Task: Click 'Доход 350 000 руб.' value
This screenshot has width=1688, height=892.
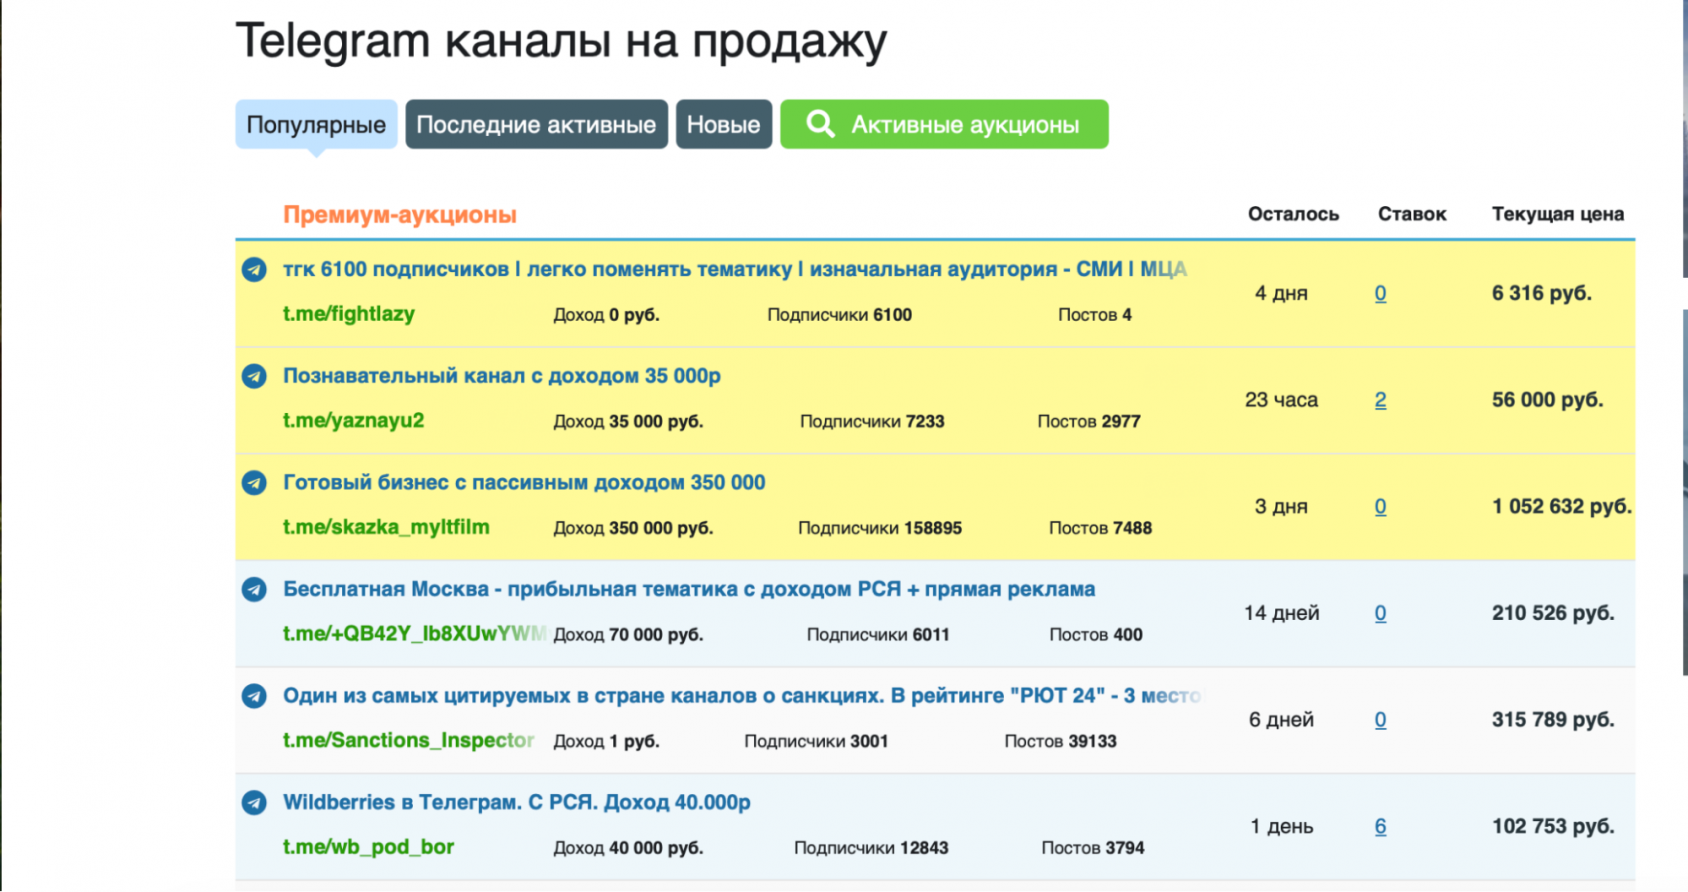Action: [633, 528]
